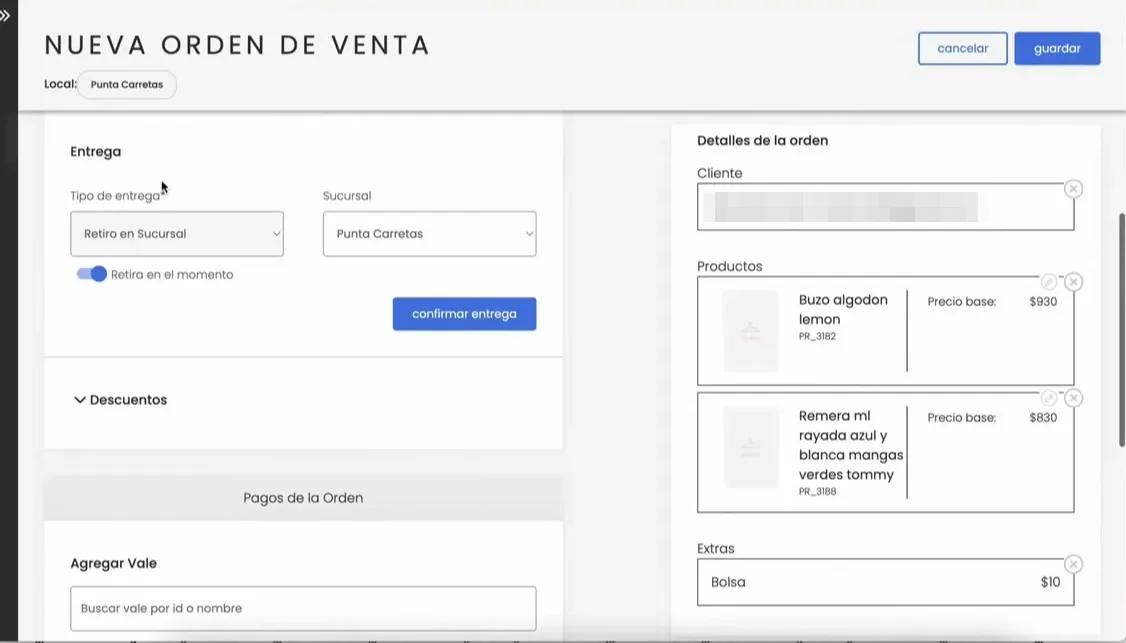The image size is (1126, 643).
Task: Edit the Buzo algodon lemon product
Action: click(1048, 282)
